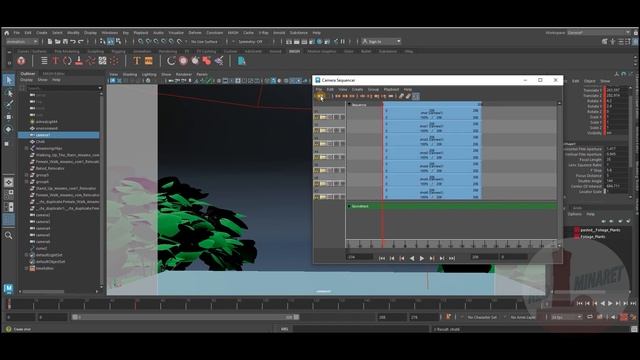
Task: Expand the defaultLightSet node in Outliner
Action: pyautogui.click(x=27, y=255)
